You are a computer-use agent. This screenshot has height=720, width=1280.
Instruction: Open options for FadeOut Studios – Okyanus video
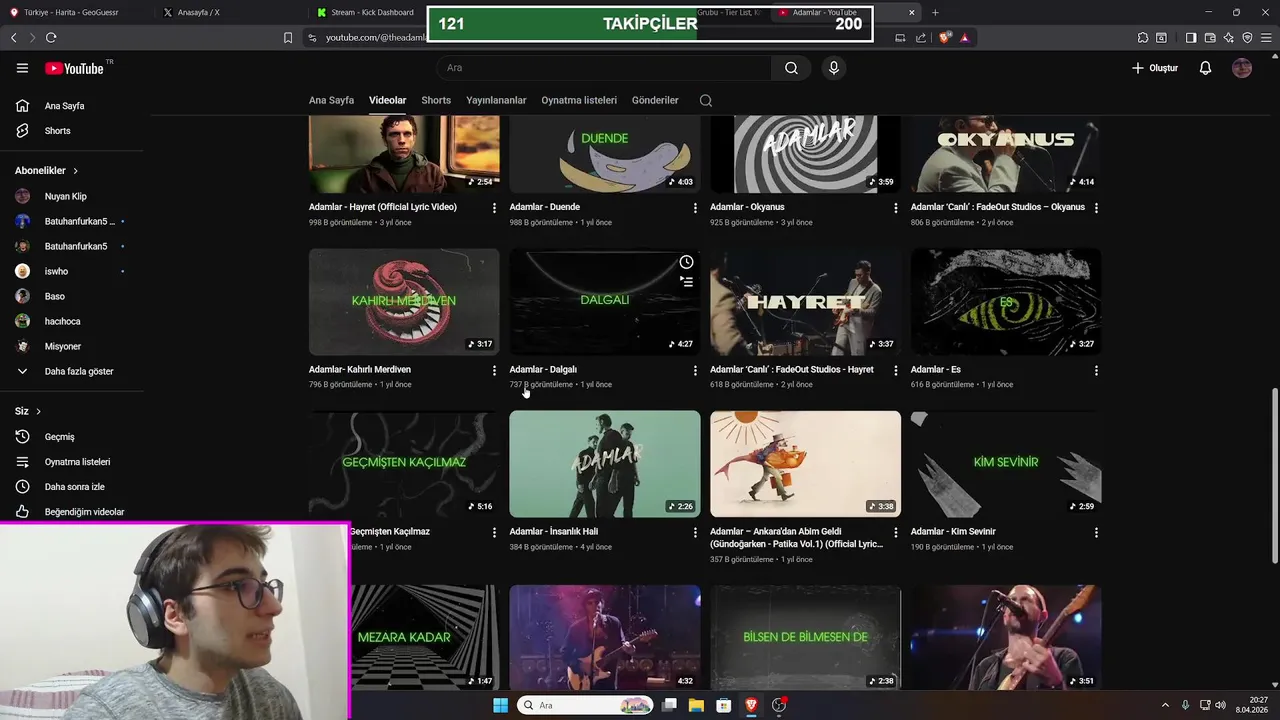pos(1096,208)
